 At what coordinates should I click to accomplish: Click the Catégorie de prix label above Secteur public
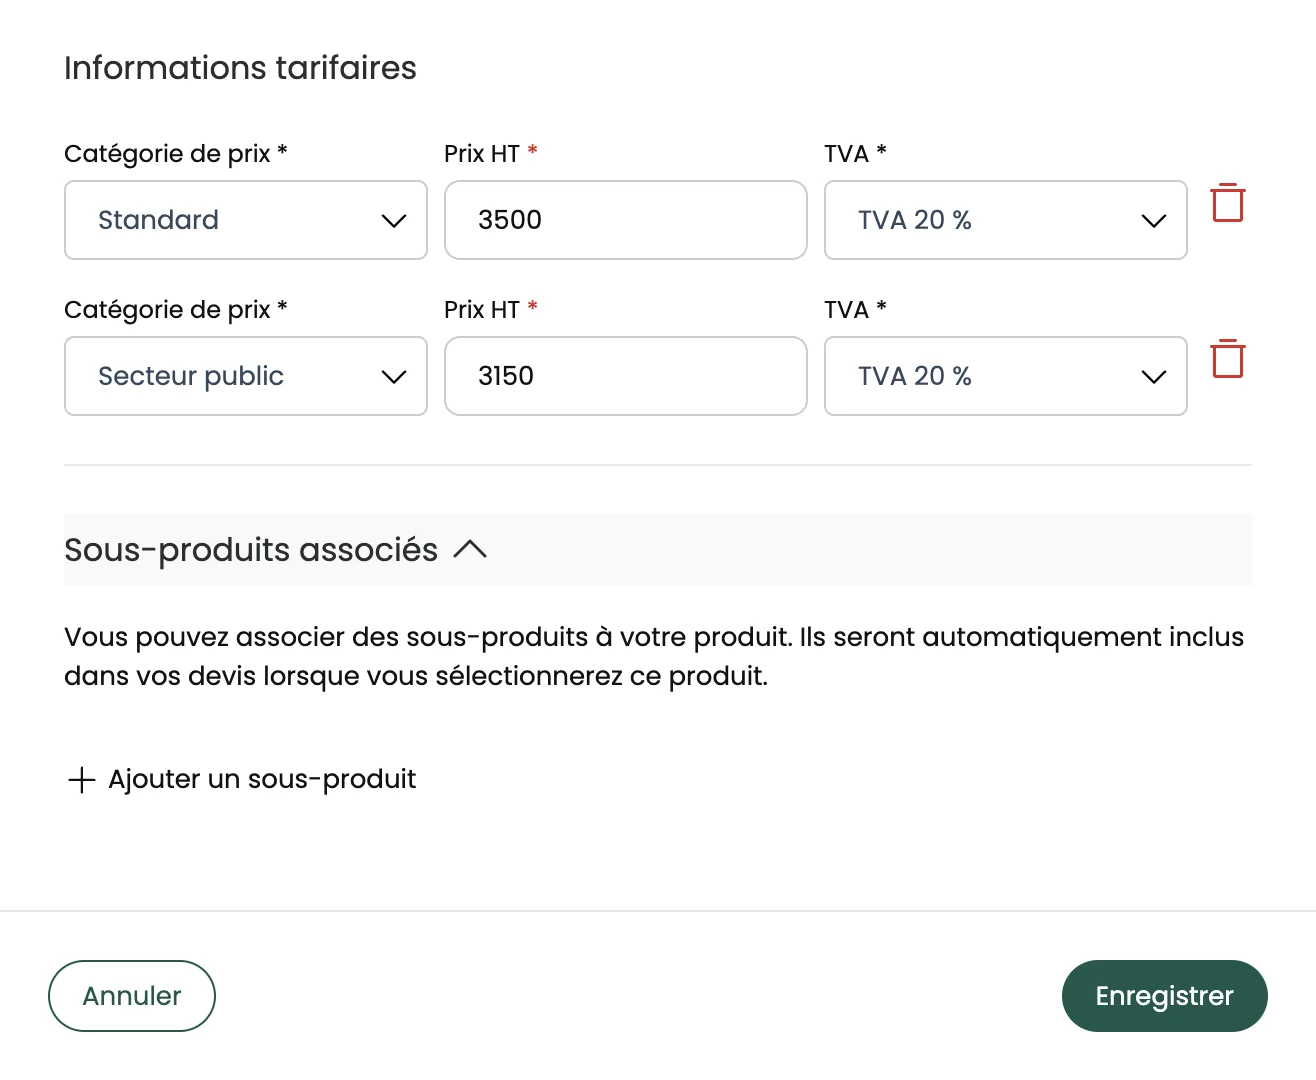point(176,310)
